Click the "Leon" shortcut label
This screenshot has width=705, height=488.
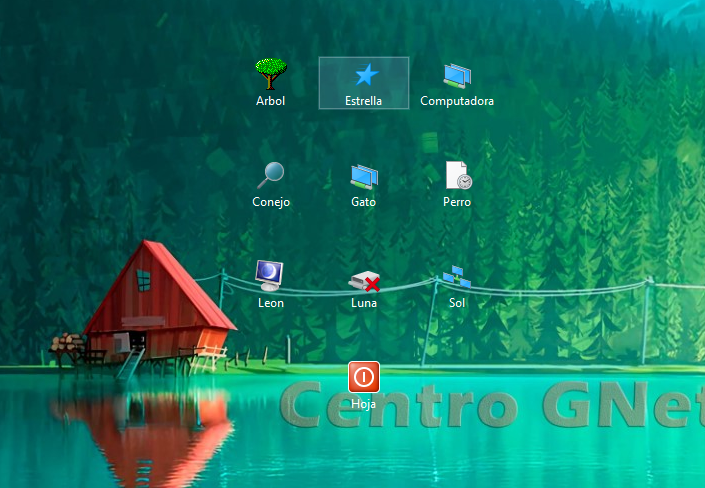pyautogui.click(x=271, y=303)
